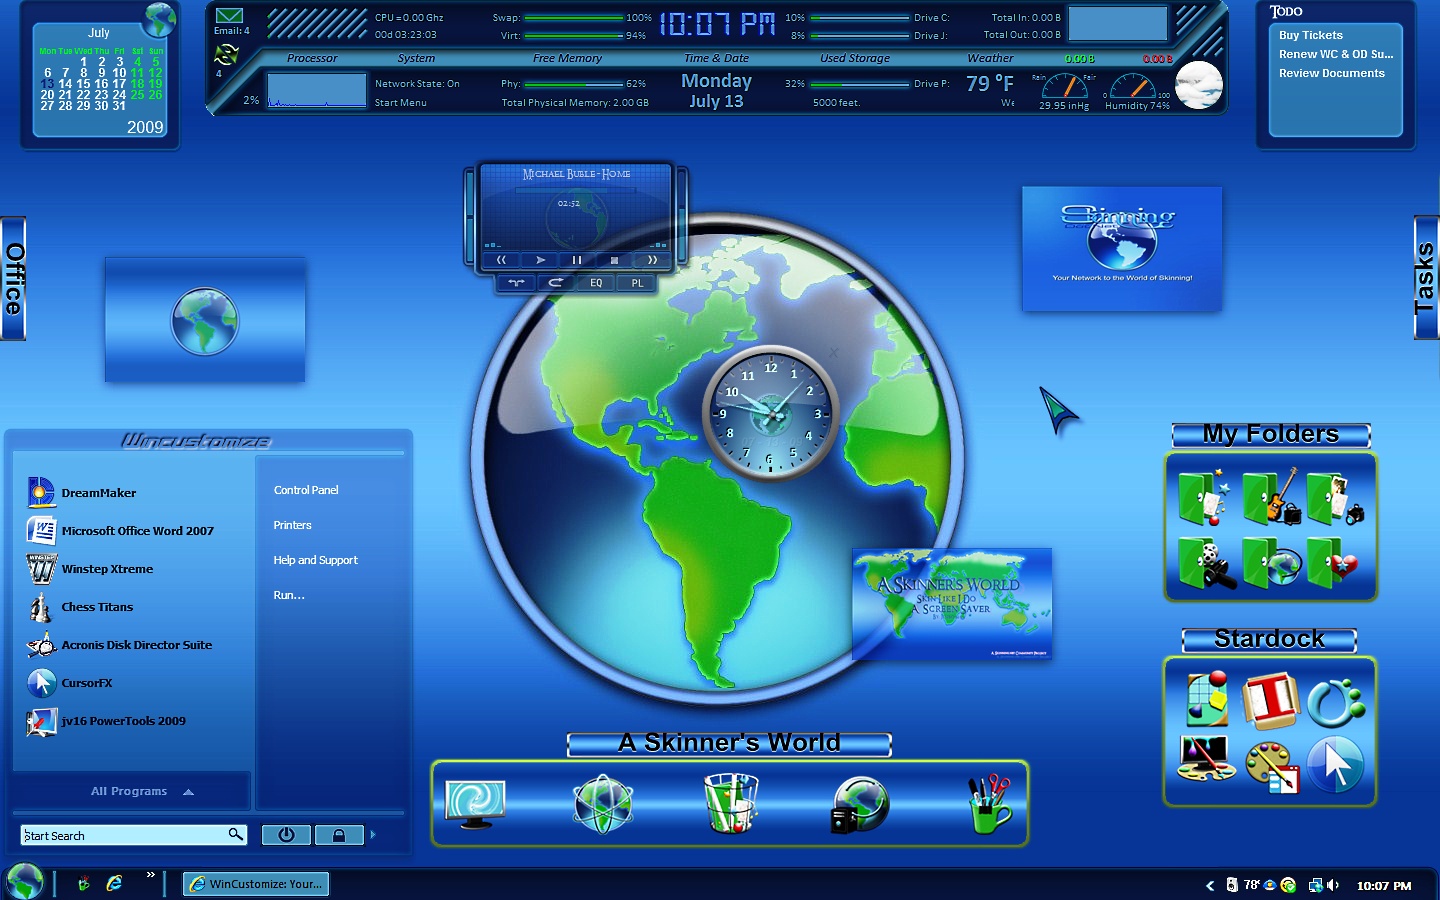Start Chess Titans
Screen dimensions: 1440x900
pos(81,607)
